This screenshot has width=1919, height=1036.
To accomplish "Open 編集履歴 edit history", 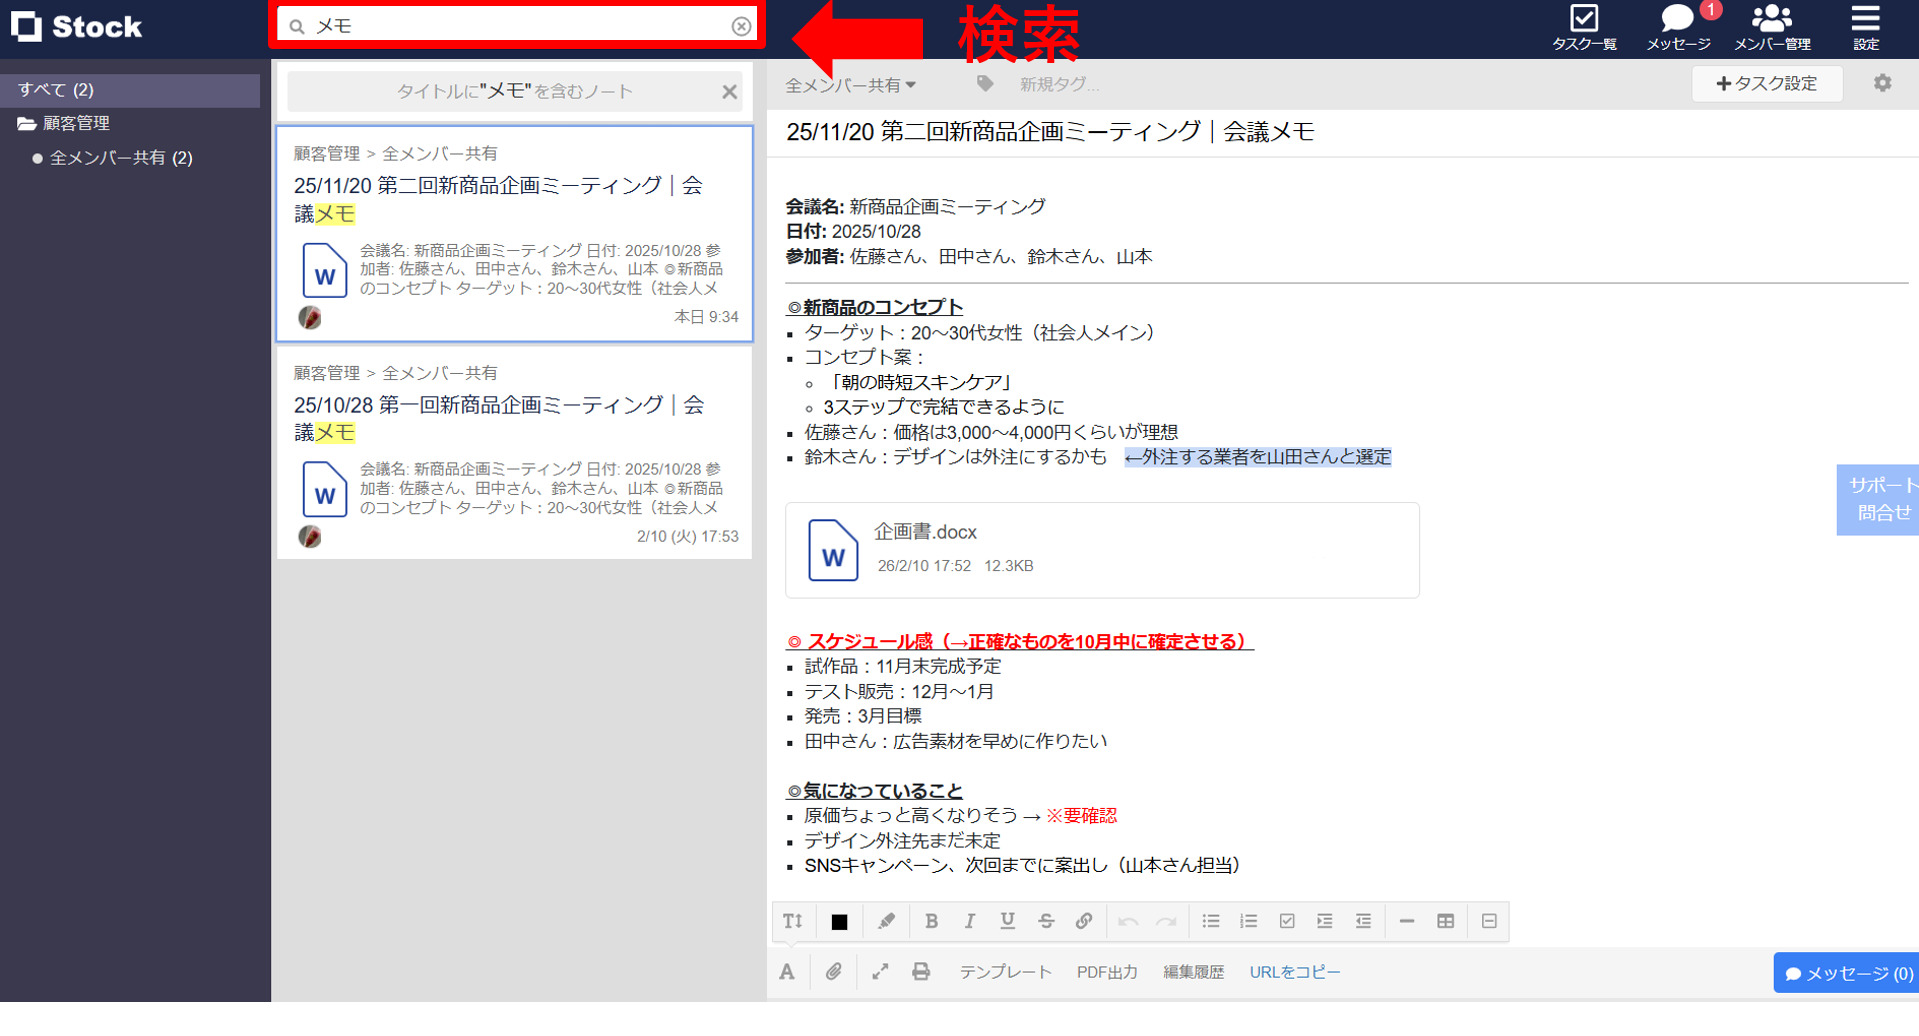I will coord(1193,971).
